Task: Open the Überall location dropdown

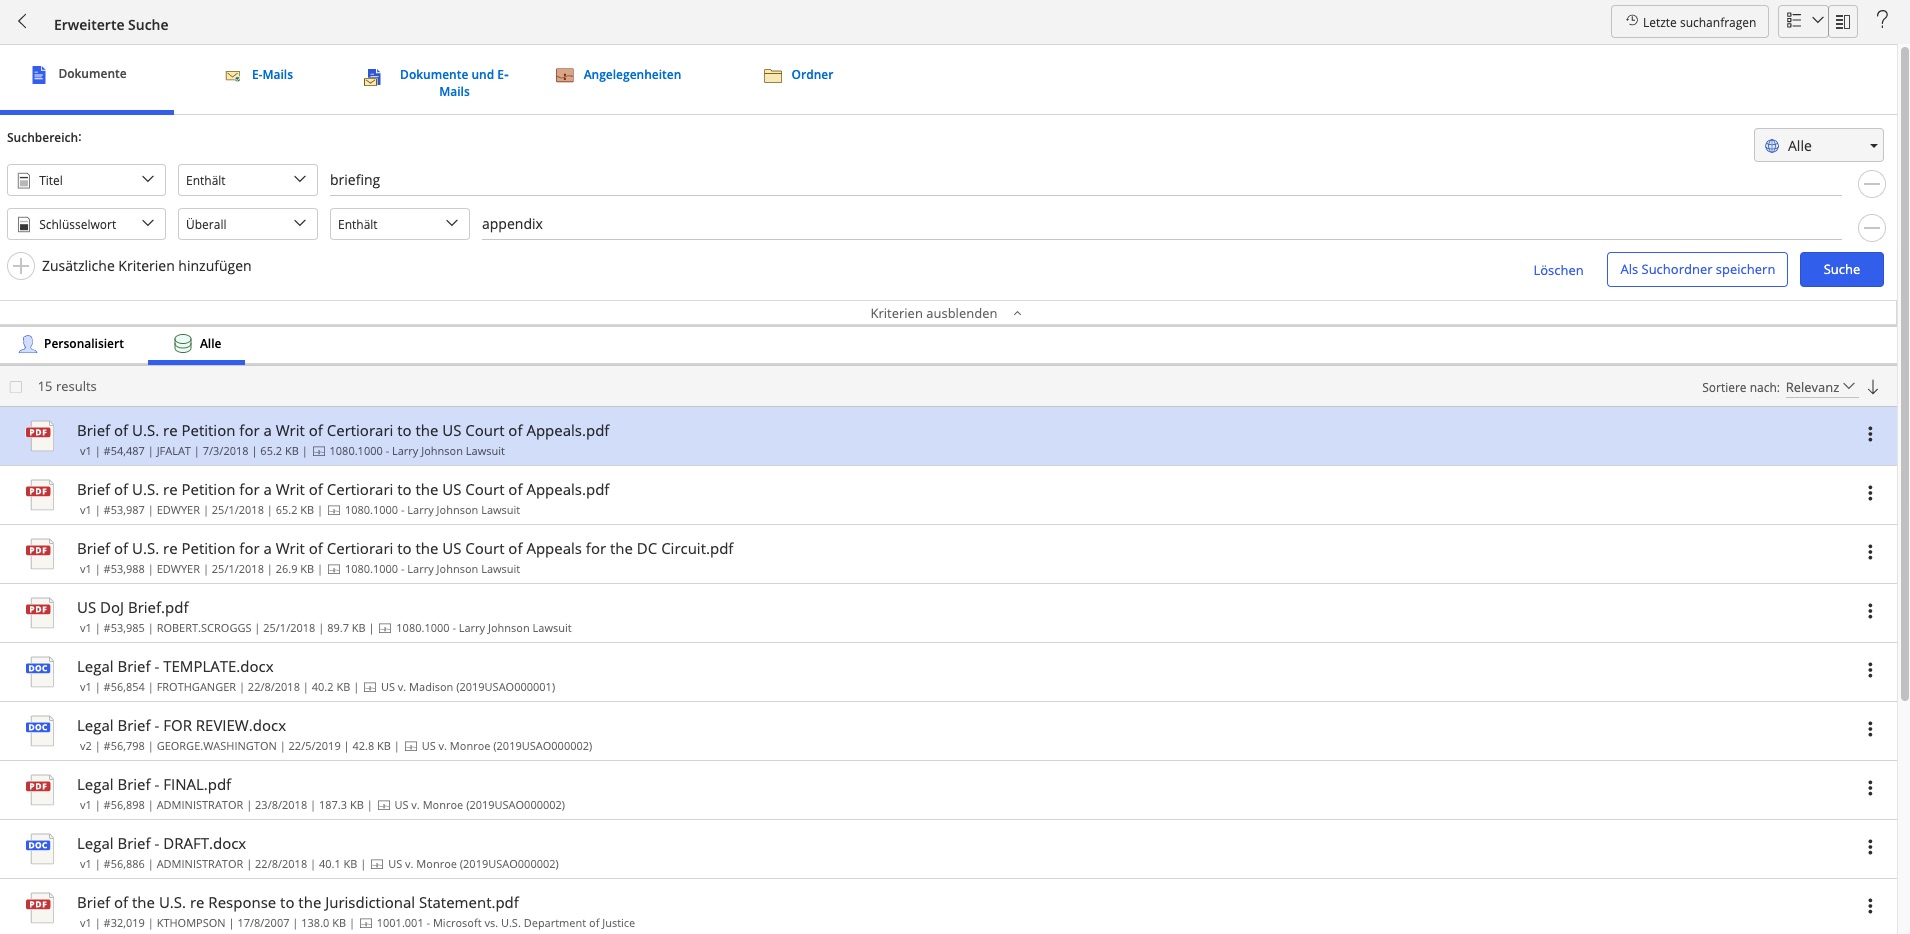Action: tap(247, 224)
